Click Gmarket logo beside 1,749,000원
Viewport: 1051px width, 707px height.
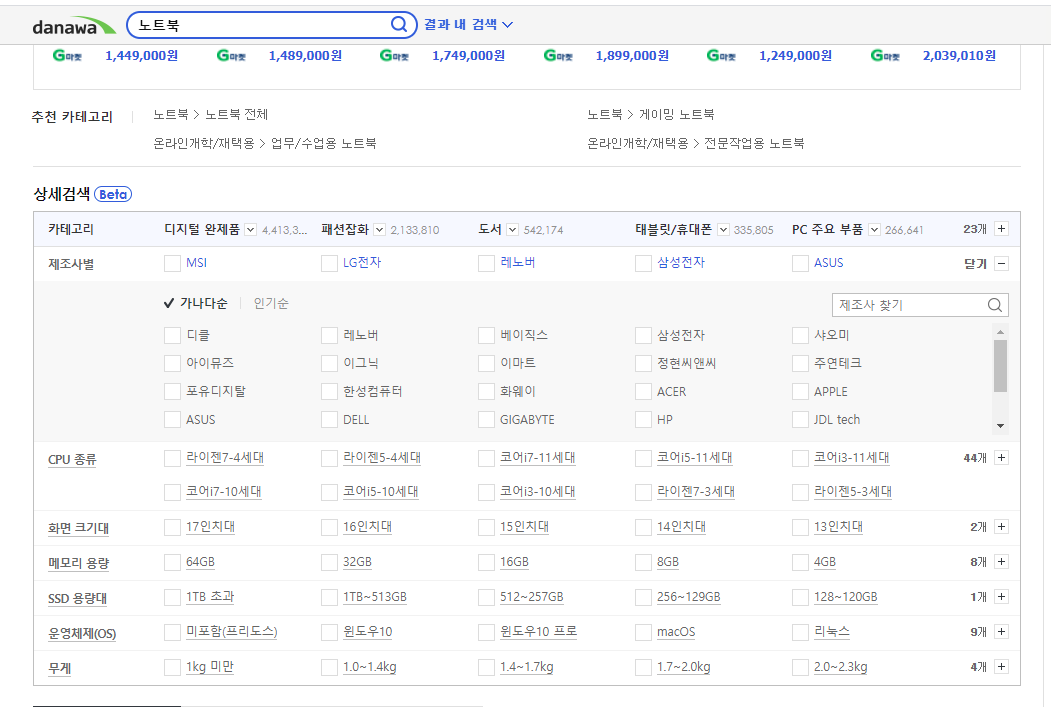pyautogui.click(x=394, y=56)
